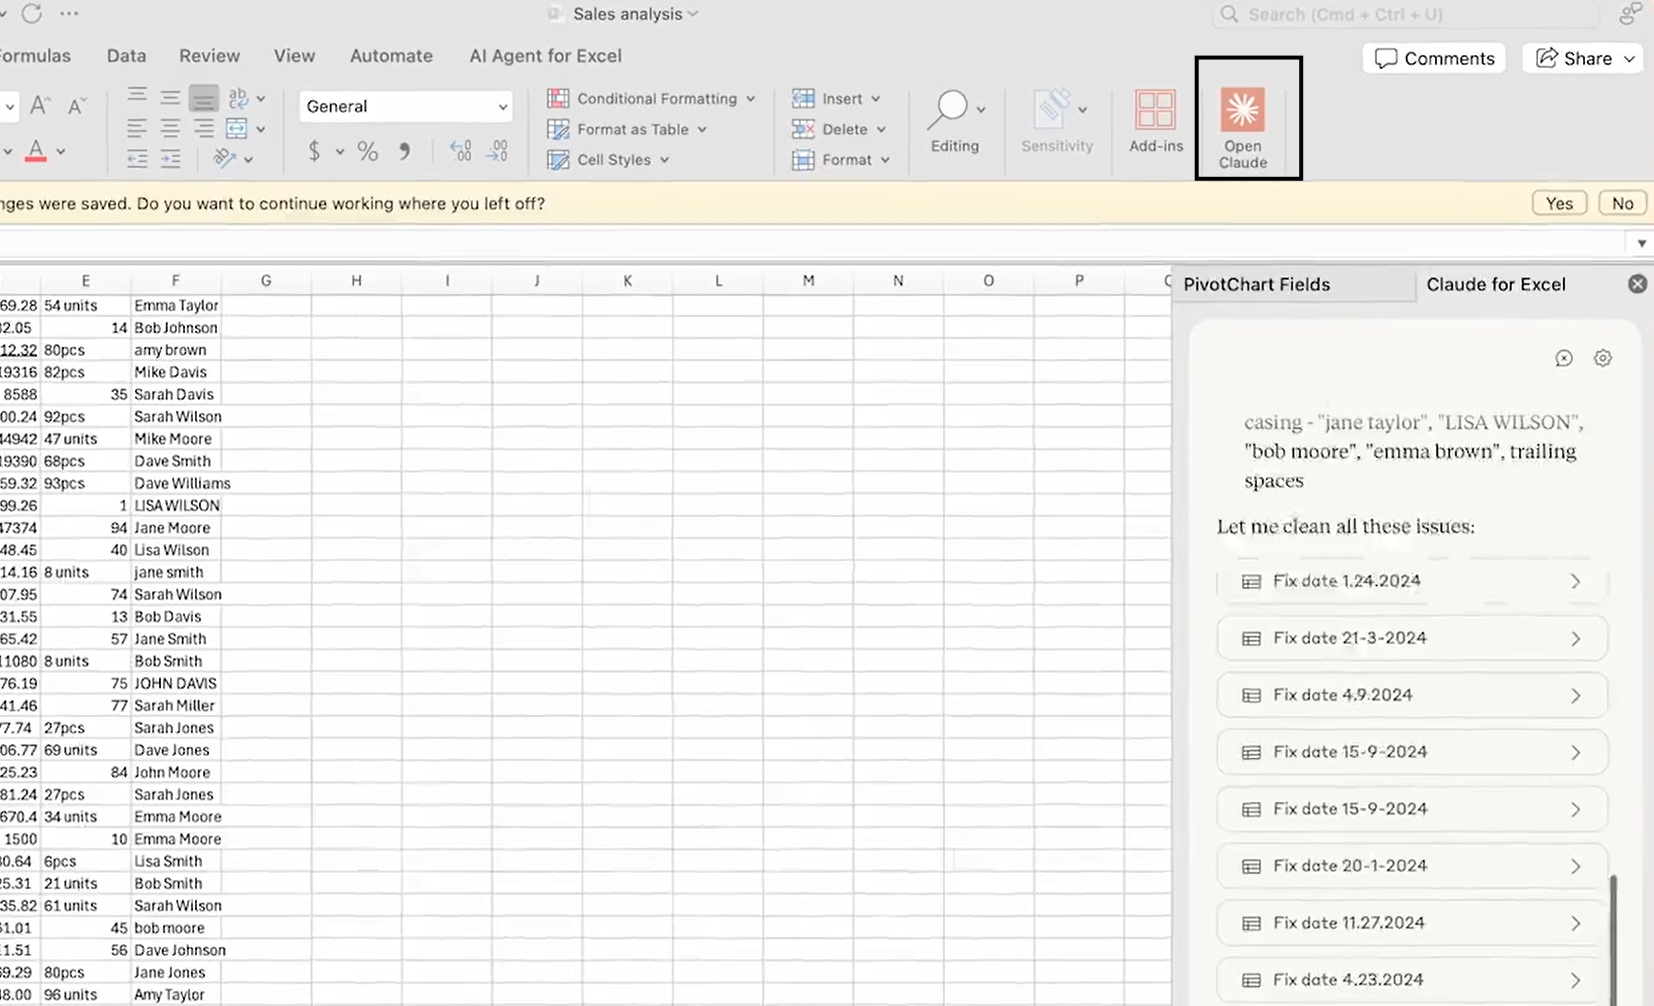Screen dimensions: 1654x1006
Task: Click the Add-ins icon
Action: click(1155, 119)
